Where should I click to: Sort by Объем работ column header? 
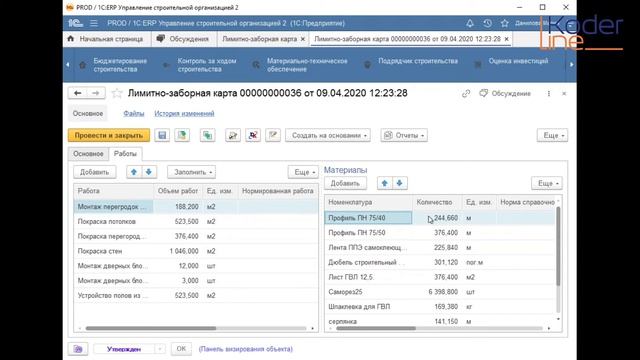coord(177,191)
